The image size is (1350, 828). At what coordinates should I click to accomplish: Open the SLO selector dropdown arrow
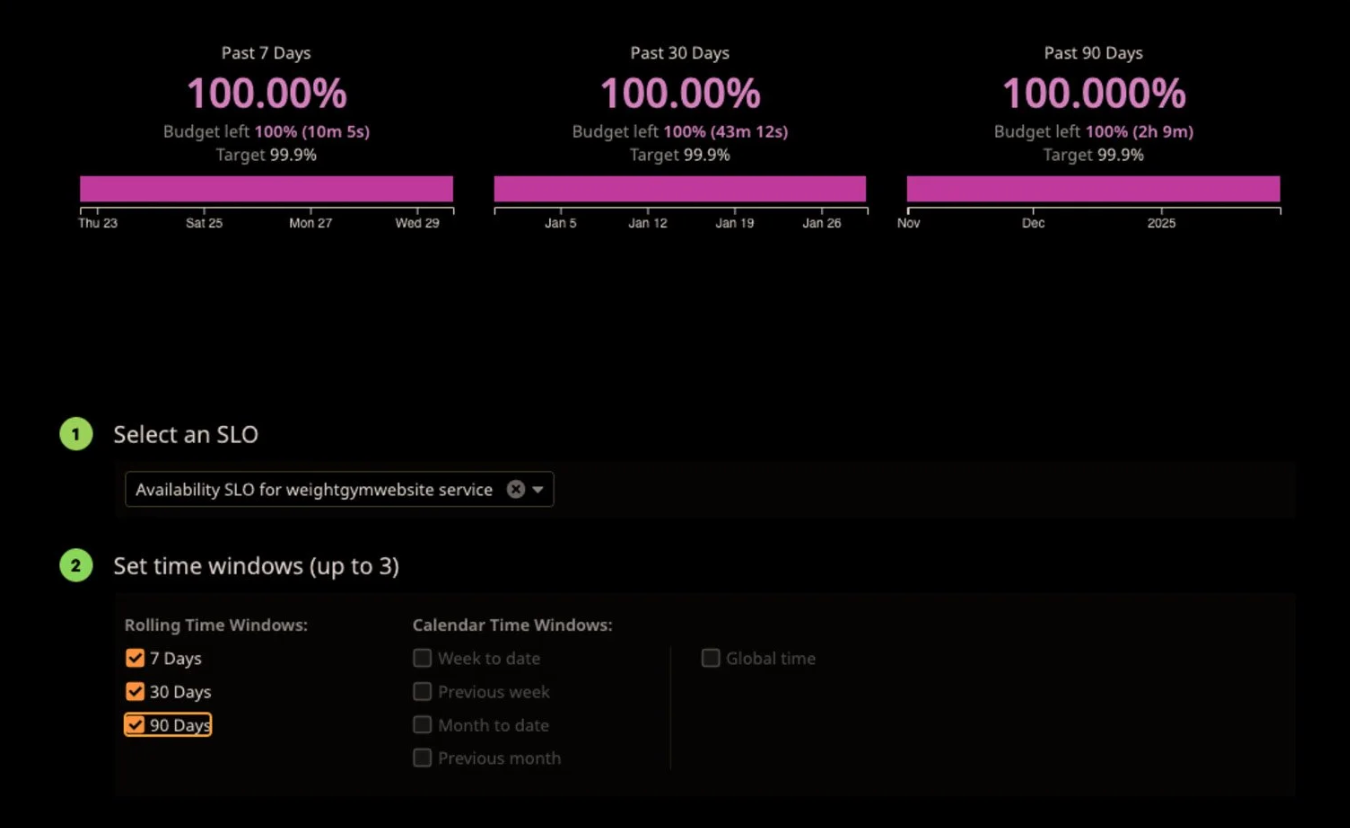click(538, 489)
